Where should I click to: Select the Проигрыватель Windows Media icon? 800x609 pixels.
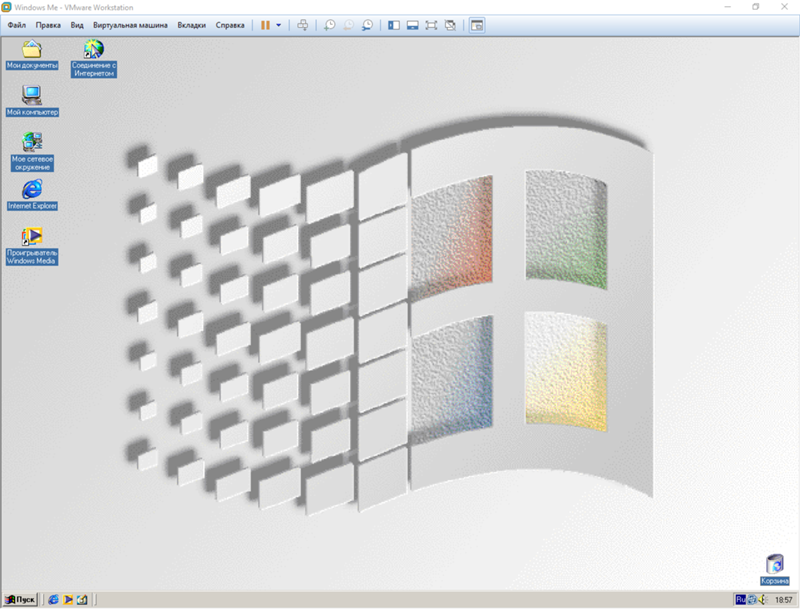[x=32, y=245]
